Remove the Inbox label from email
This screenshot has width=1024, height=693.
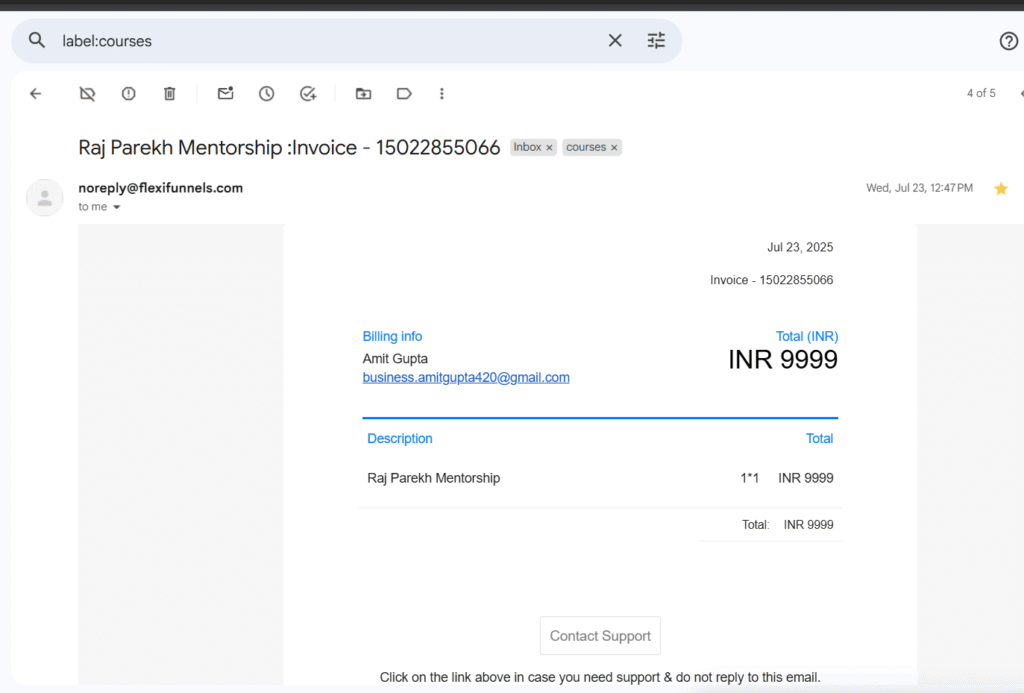pos(549,148)
